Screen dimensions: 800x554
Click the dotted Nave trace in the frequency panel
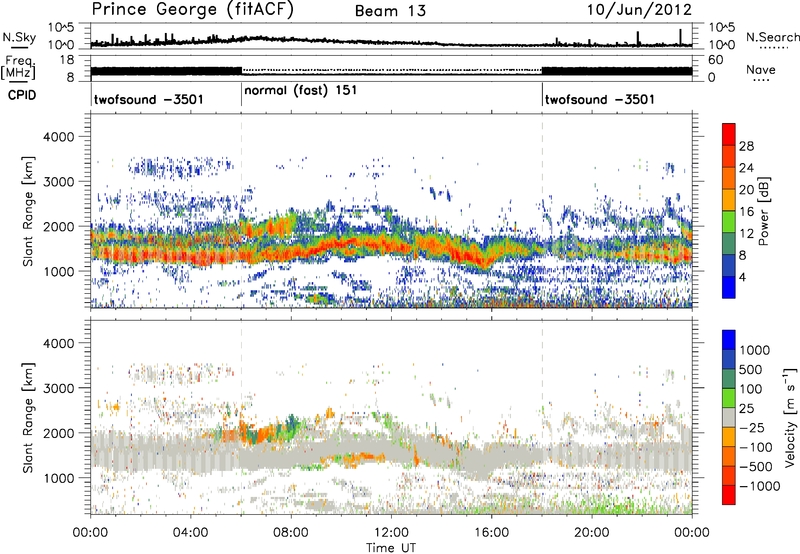pyautogui.click(x=391, y=69)
